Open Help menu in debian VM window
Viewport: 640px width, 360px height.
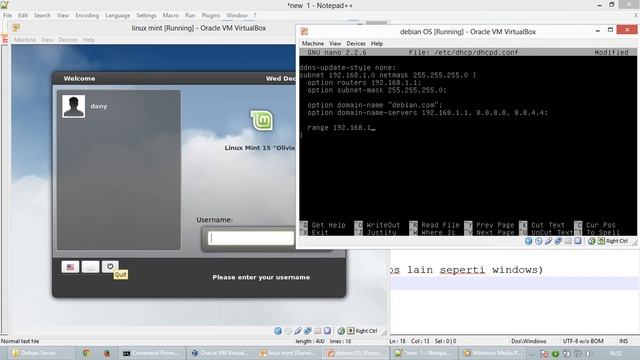click(x=377, y=43)
